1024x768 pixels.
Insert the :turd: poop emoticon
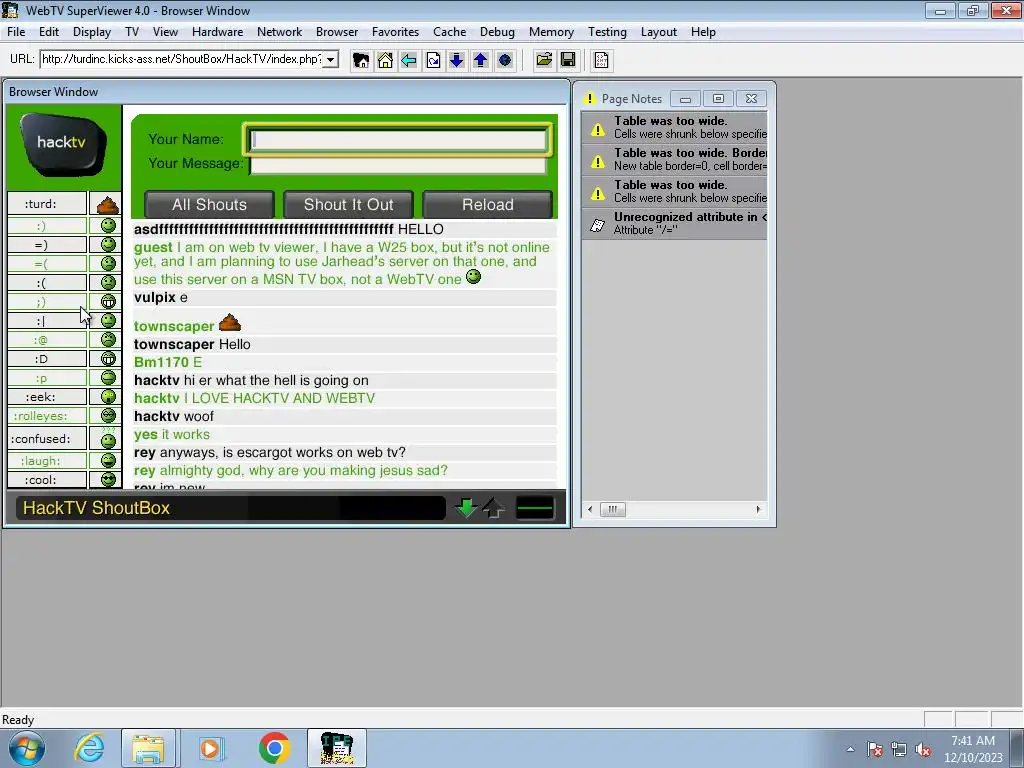click(x=108, y=205)
